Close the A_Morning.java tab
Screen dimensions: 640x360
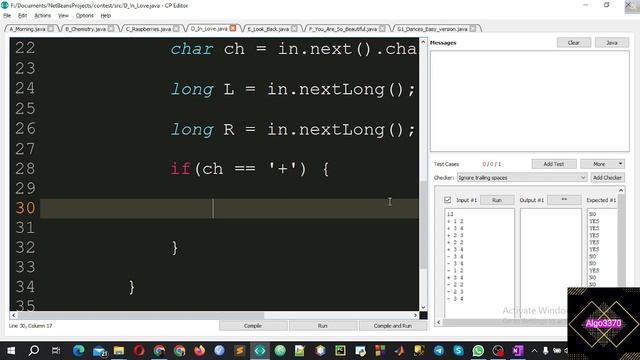point(50,29)
